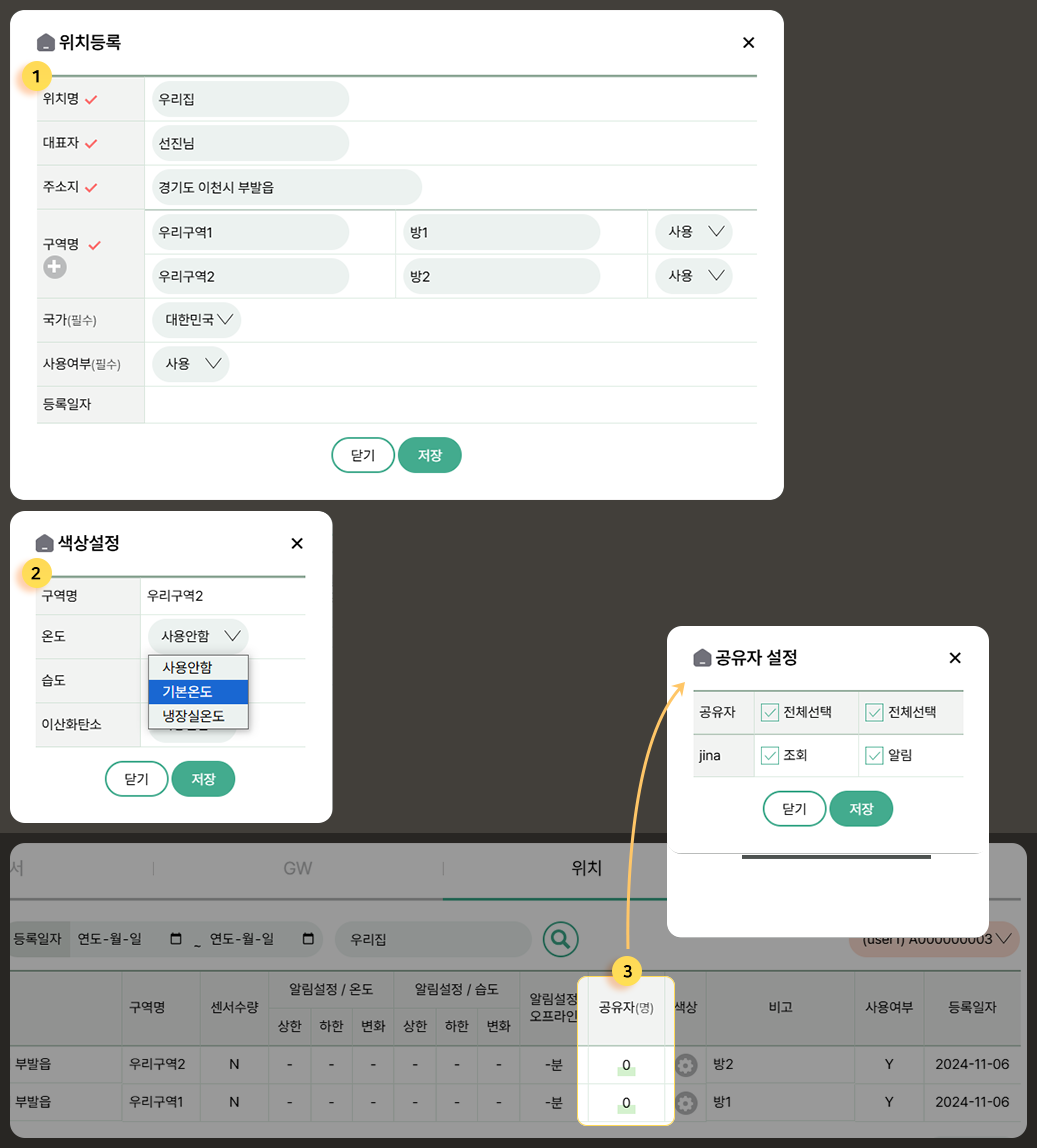The image size is (1037, 1148).
Task: Toggle the 알림 checkbox for jina
Action: [x=874, y=756]
